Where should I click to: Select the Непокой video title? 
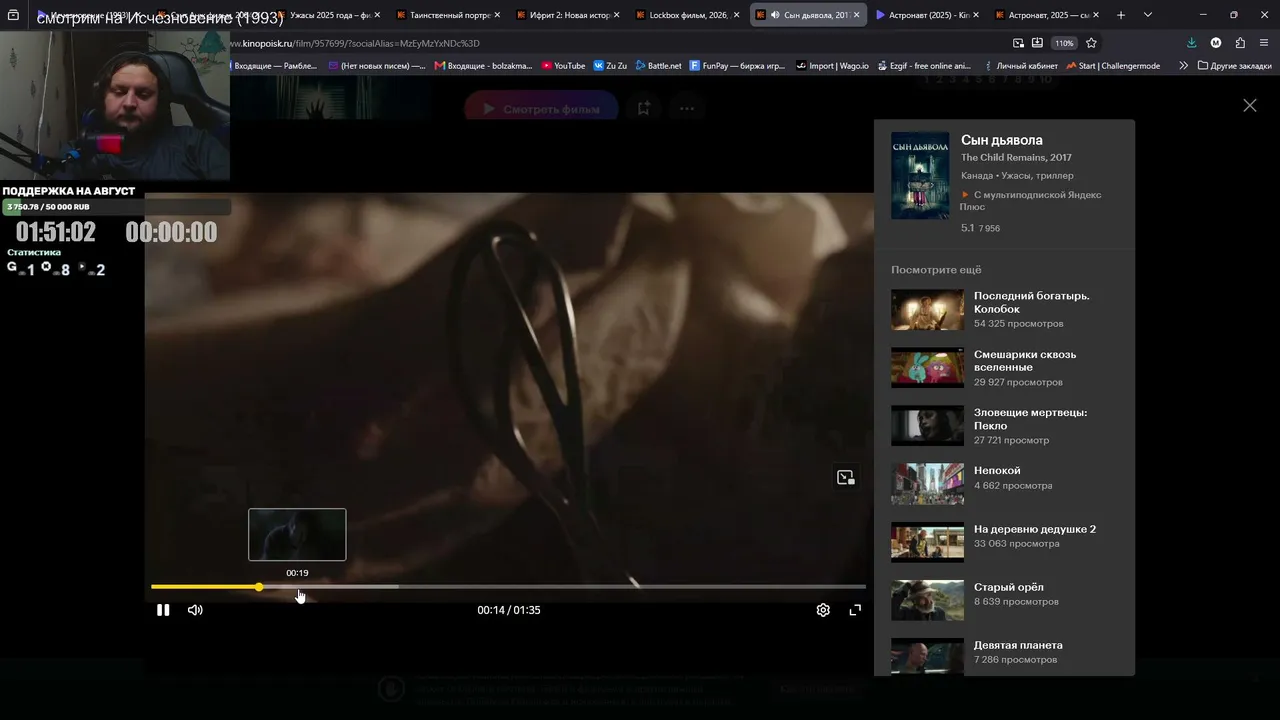pyautogui.click(x=997, y=471)
